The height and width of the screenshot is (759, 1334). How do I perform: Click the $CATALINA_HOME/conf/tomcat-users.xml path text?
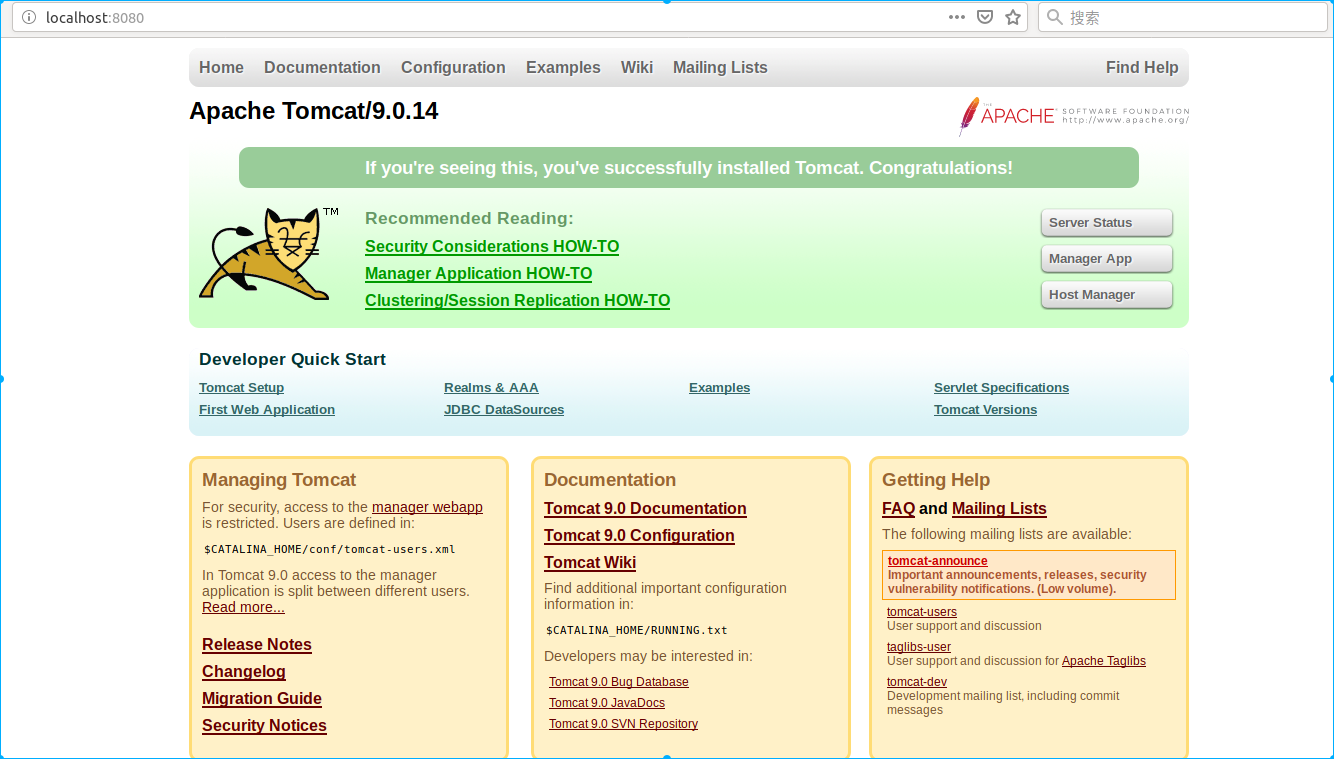click(x=330, y=549)
